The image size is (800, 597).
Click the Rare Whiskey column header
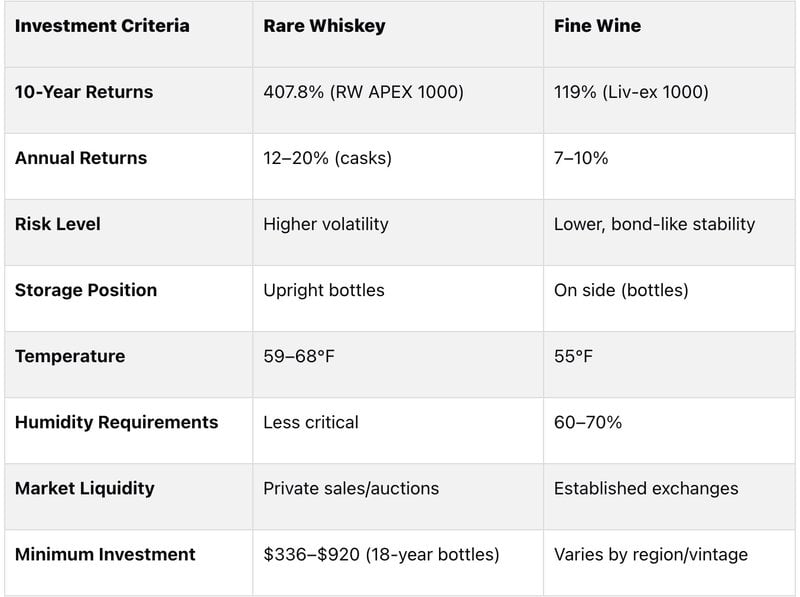(323, 26)
